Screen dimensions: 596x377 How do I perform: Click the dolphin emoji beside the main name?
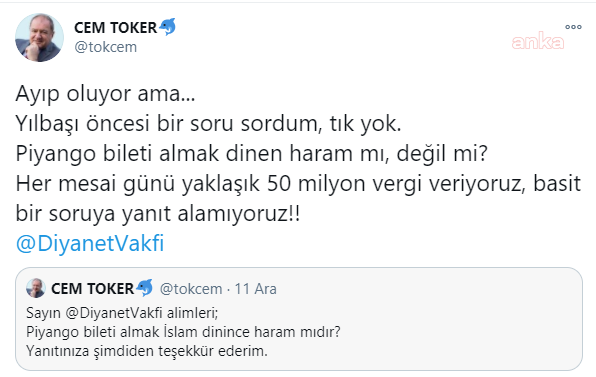(167, 27)
